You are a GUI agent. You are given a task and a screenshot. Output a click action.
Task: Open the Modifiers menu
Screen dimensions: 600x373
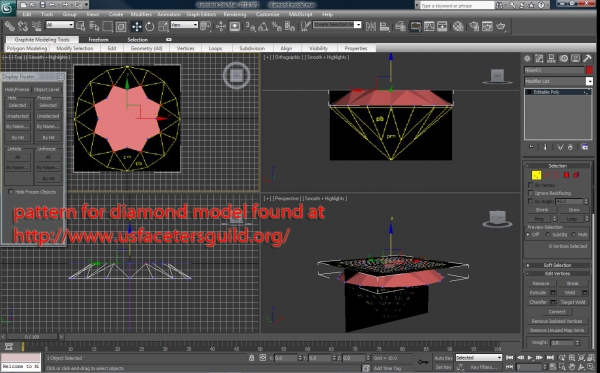coord(141,14)
